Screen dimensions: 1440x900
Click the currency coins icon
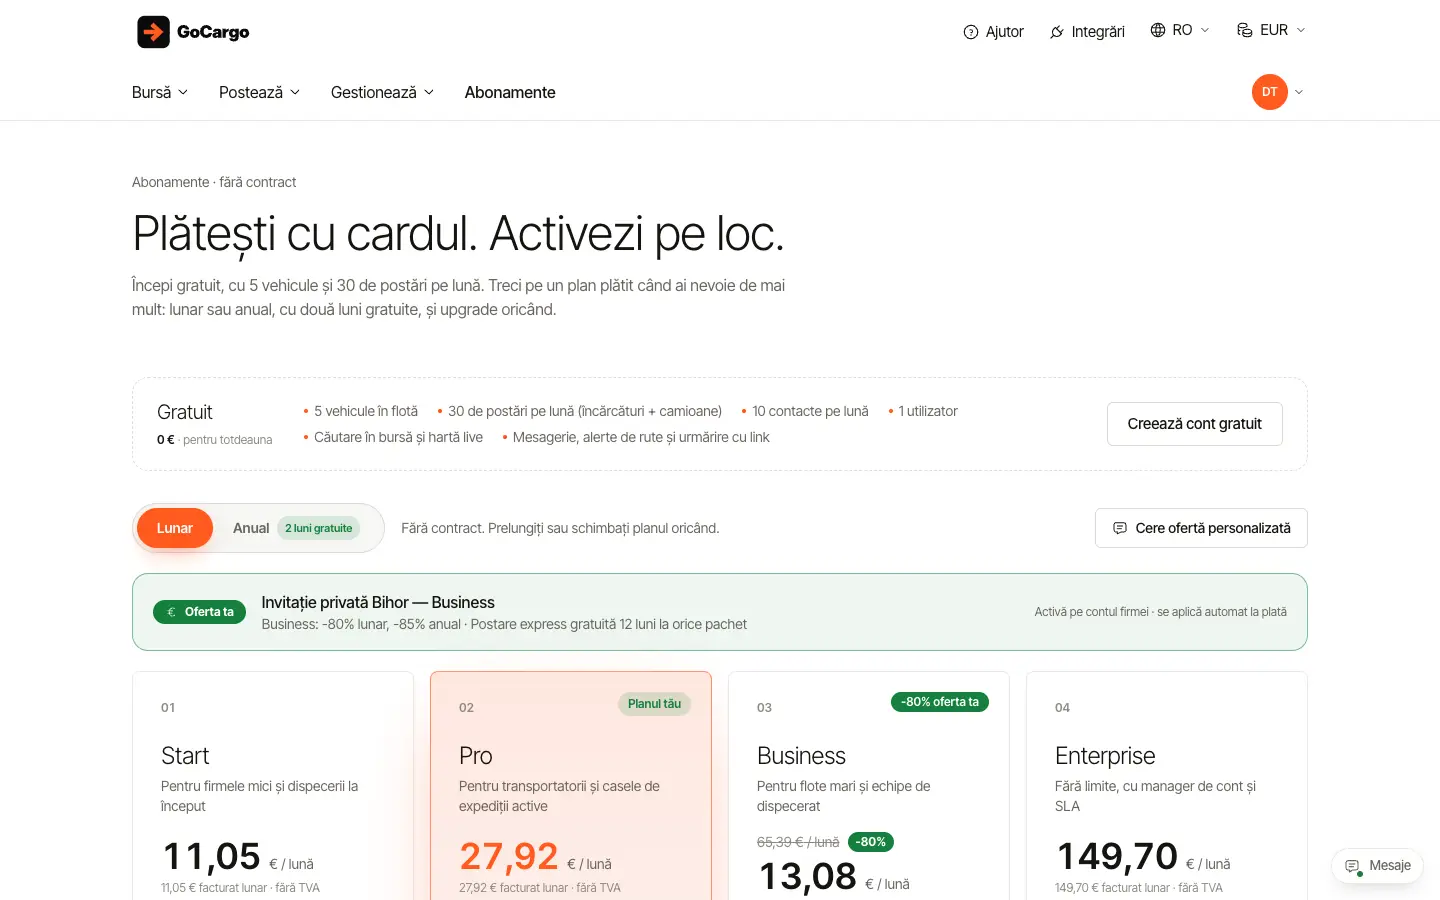(1245, 30)
